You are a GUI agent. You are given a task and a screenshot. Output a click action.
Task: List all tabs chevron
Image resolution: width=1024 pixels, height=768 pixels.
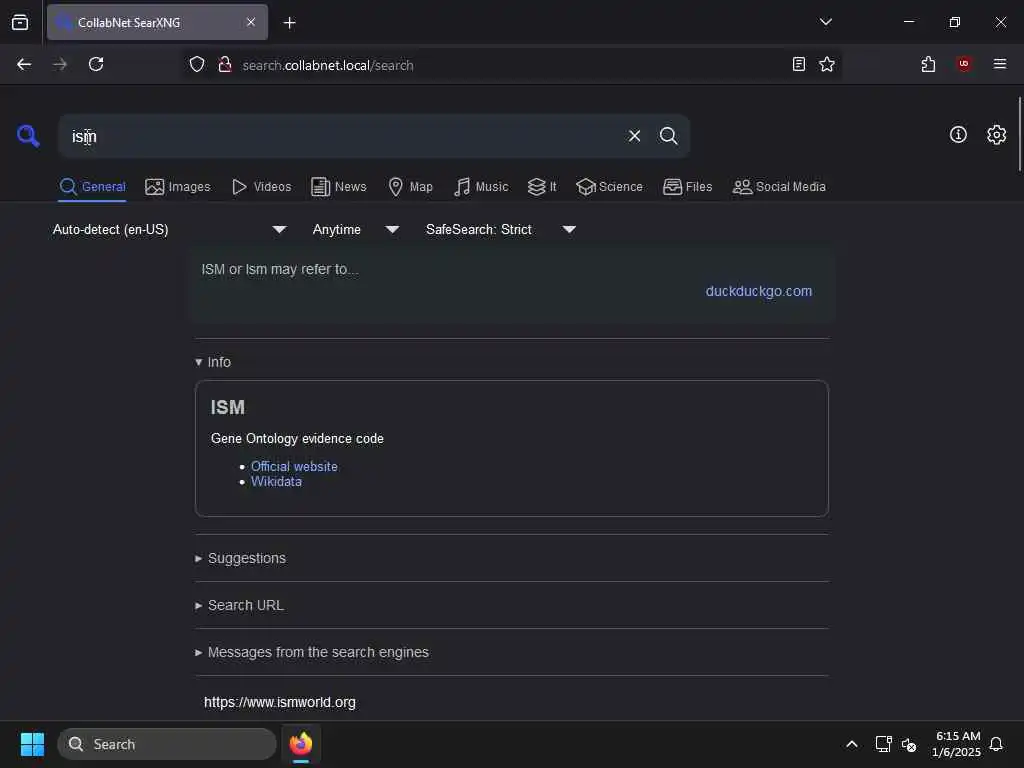(825, 22)
